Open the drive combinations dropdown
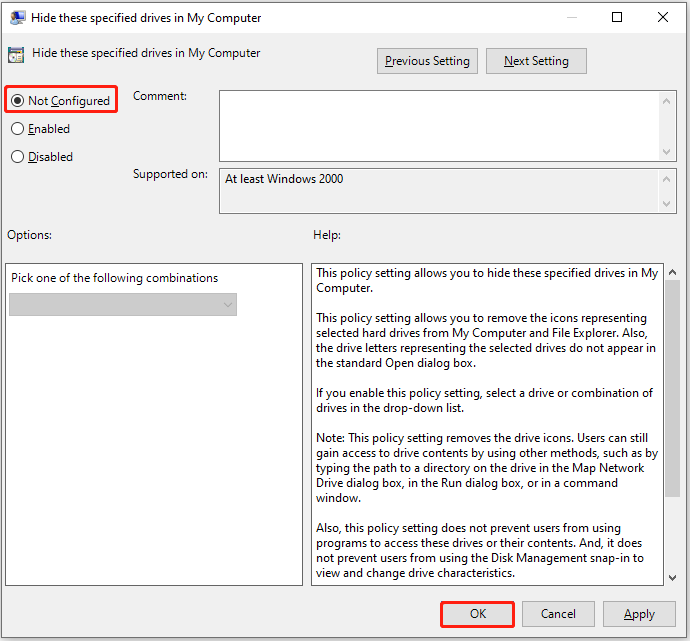The width and height of the screenshot is (690, 641). 123,304
